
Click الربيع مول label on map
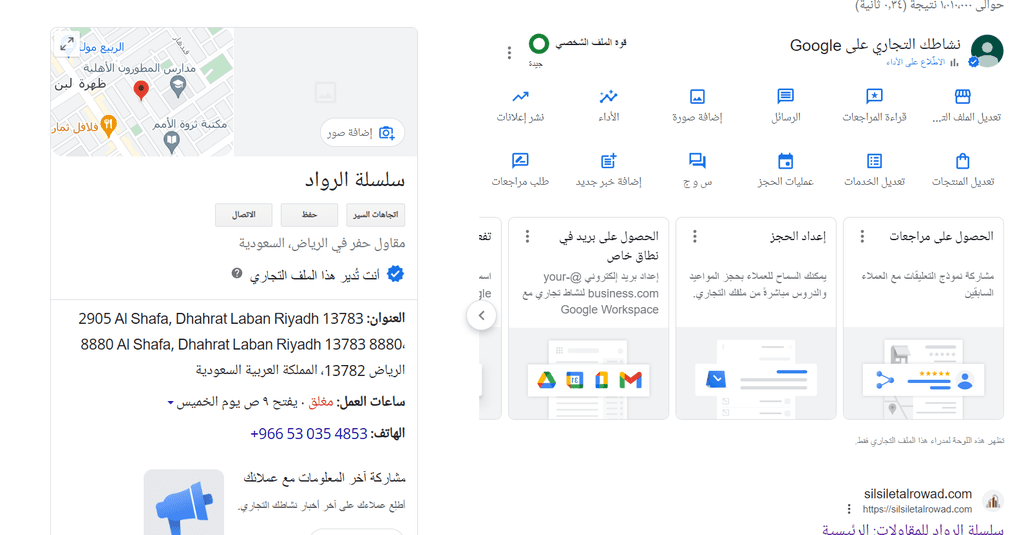click(102, 47)
